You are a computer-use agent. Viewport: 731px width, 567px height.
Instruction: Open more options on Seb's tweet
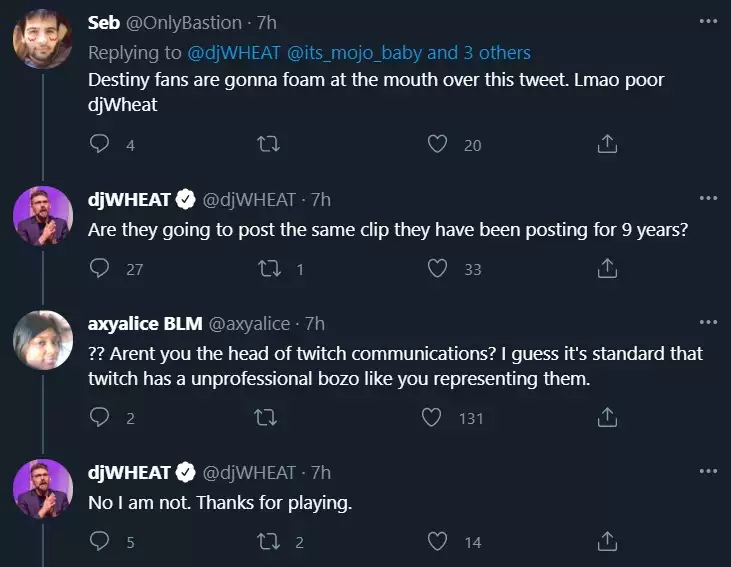click(708, 21)
